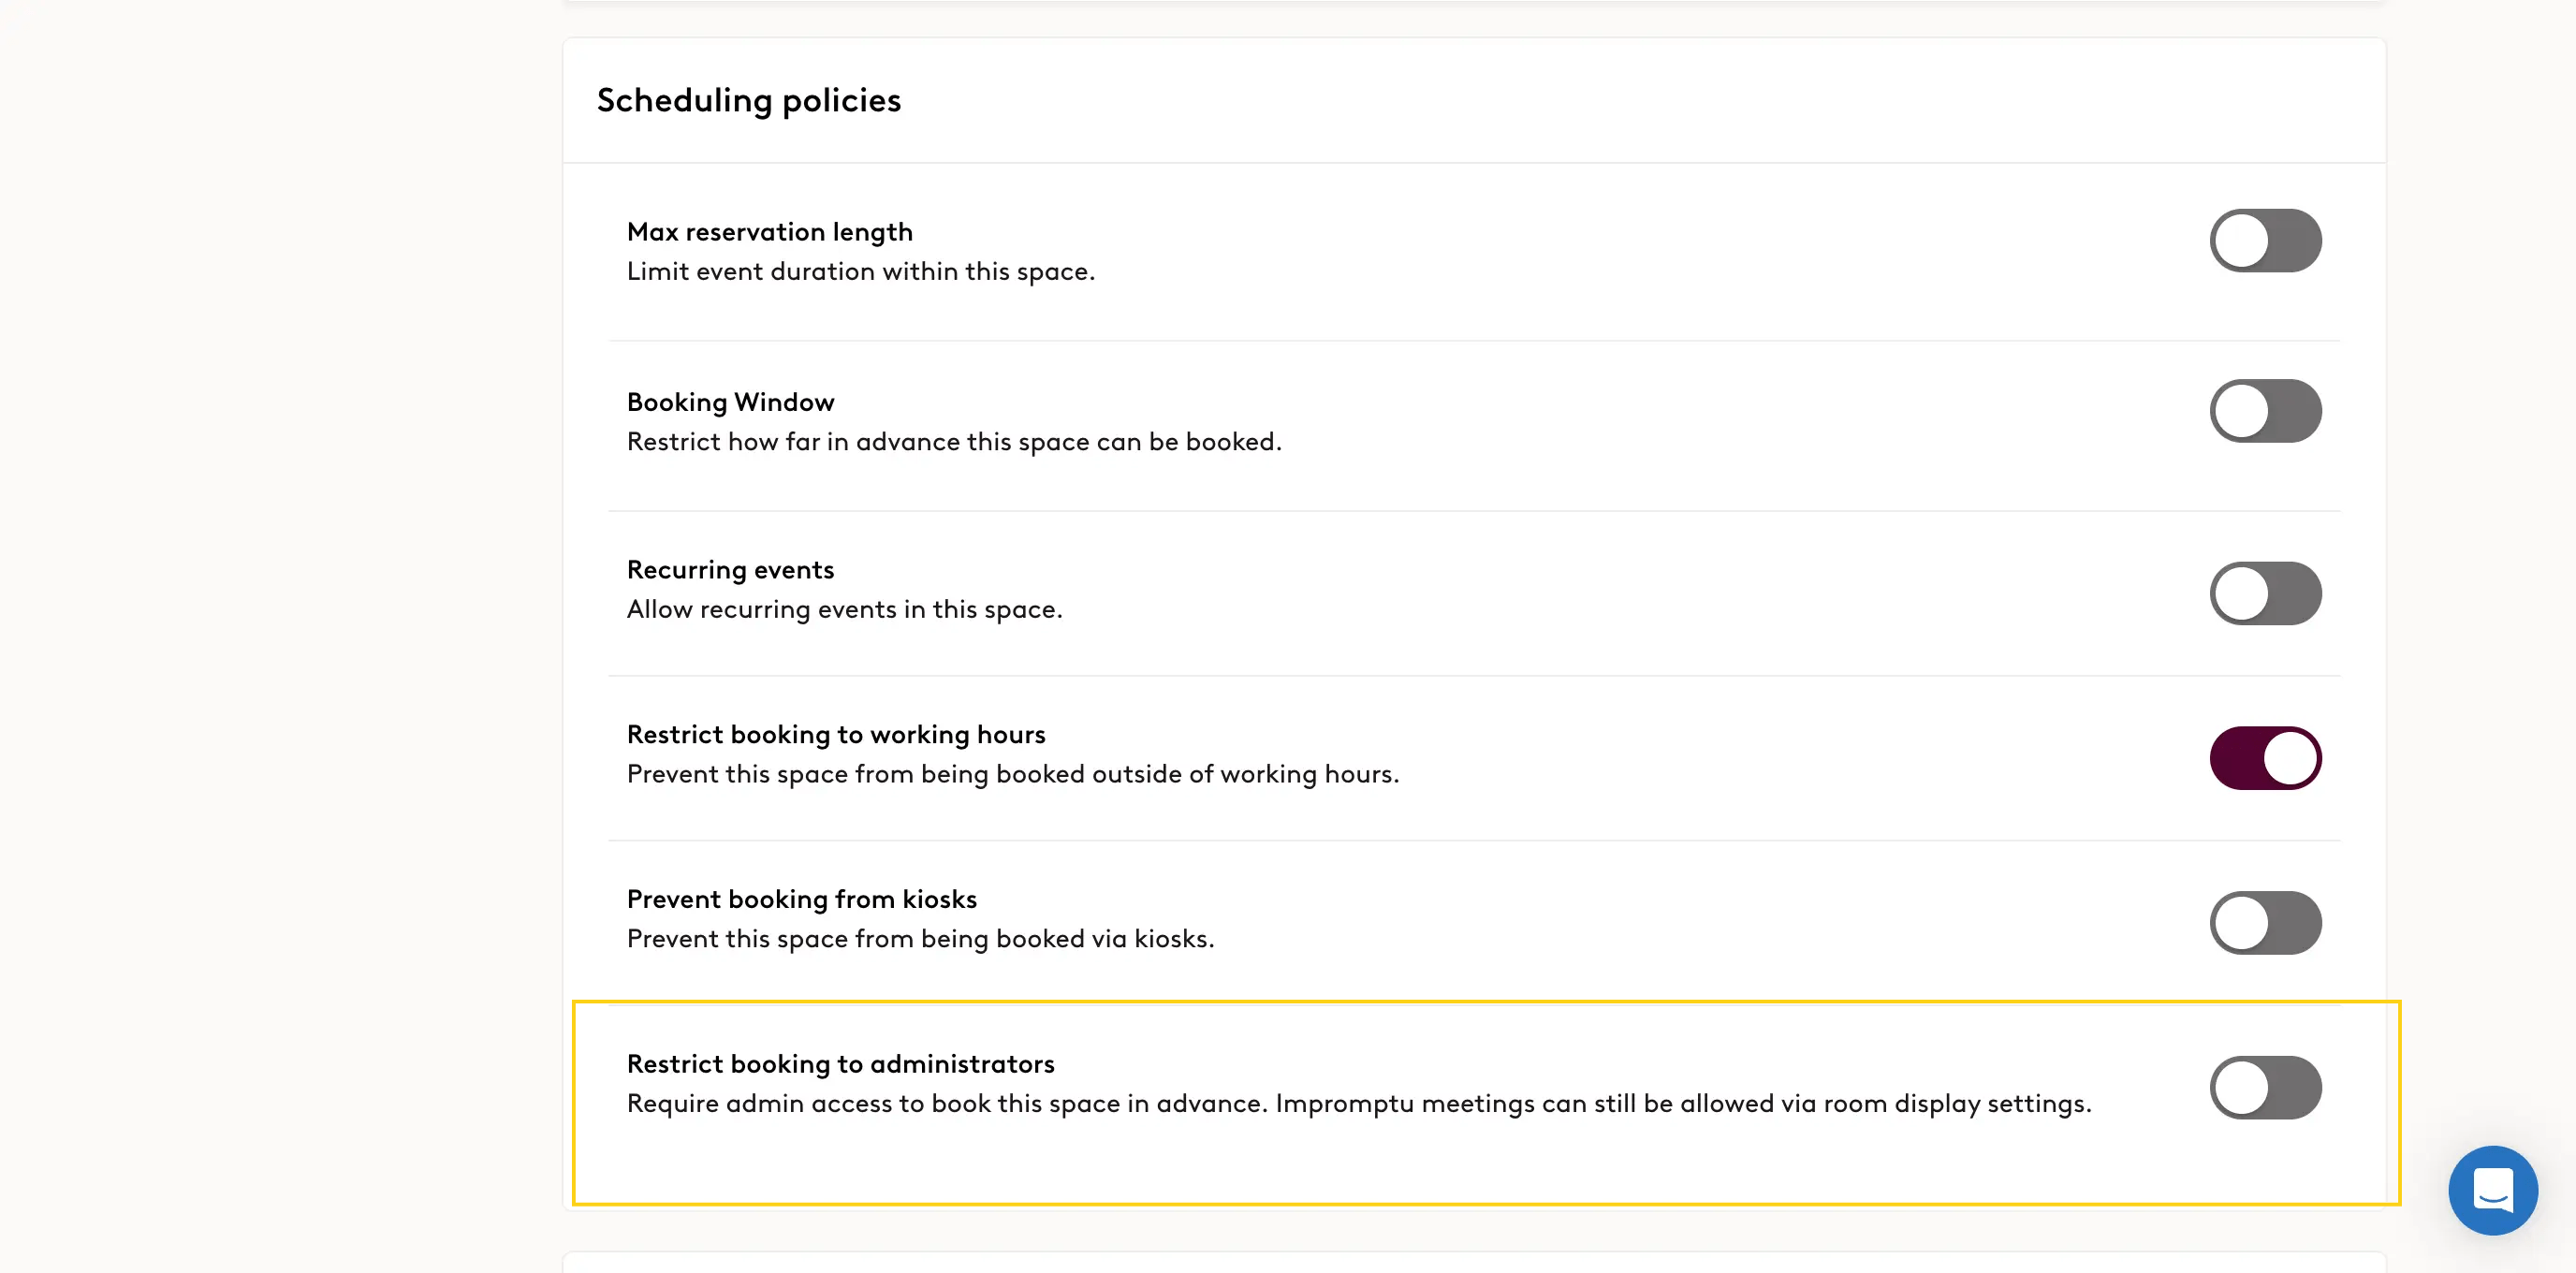Enable the Max reservation length toggle
This screenshot has height=1273, width=2576.
[x=2266, y=240]
